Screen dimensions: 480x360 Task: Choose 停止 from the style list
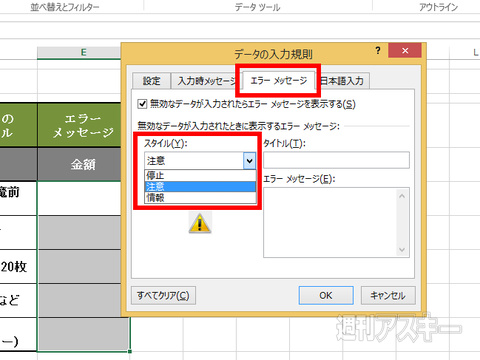(200, 175)
